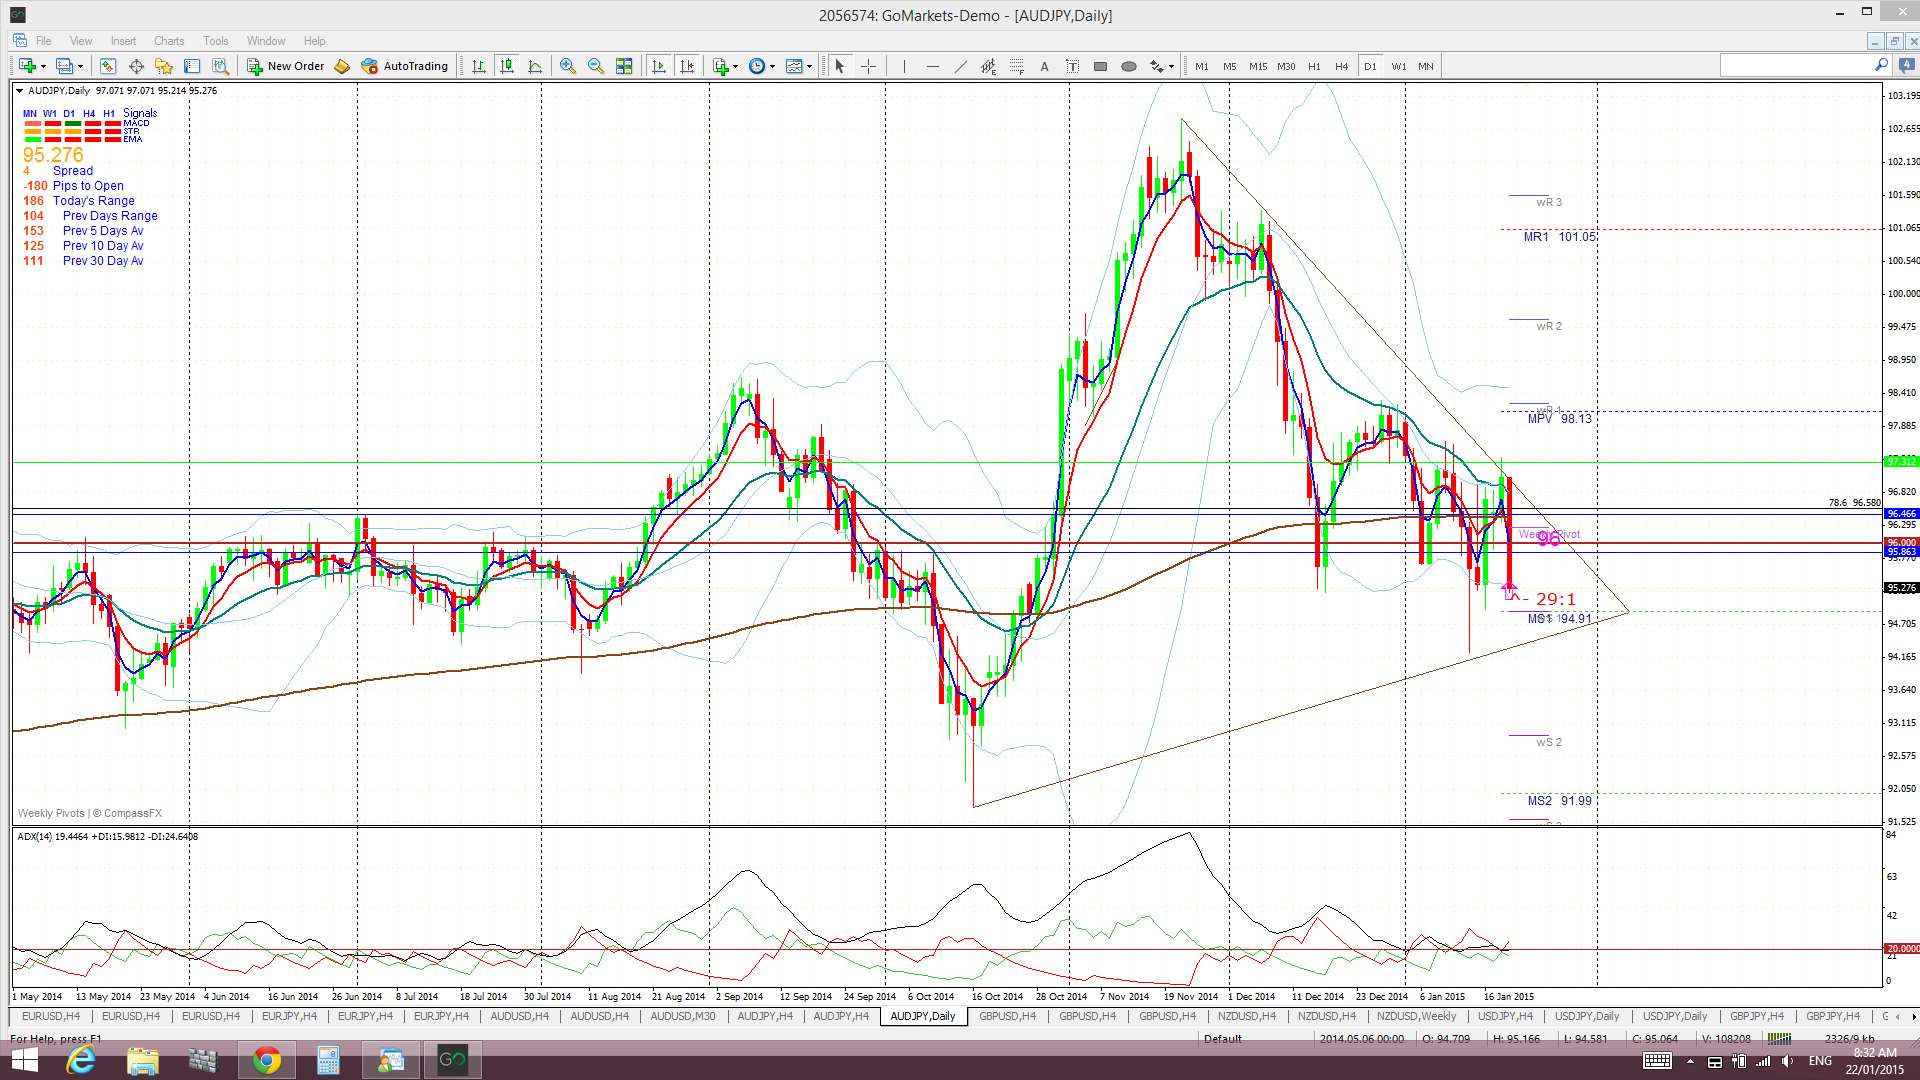Toggle the AutoTrading button
The width and height of the screenshot is (1920, 1080).
tap(405, 66)
